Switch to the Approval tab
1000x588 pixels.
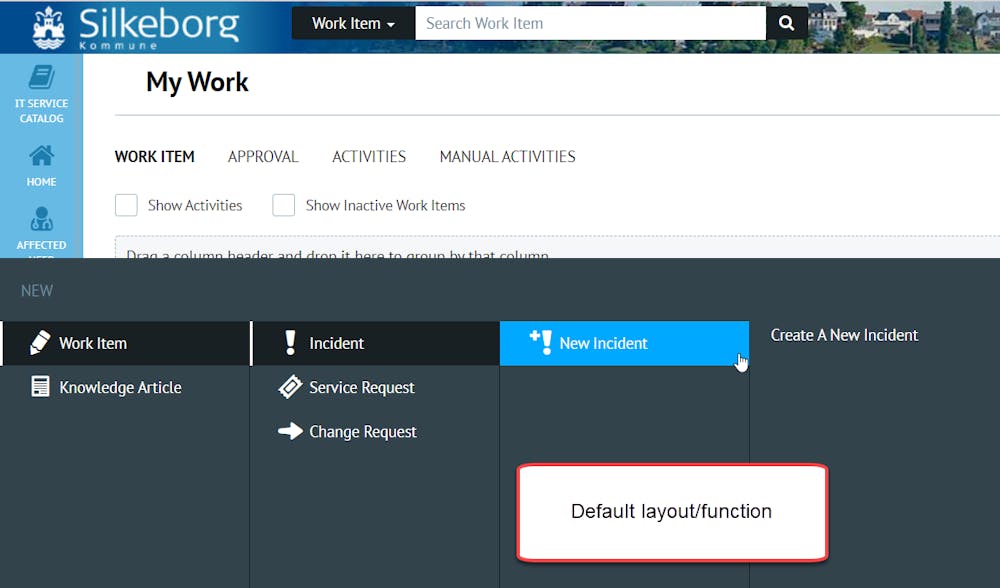(263, 156)
